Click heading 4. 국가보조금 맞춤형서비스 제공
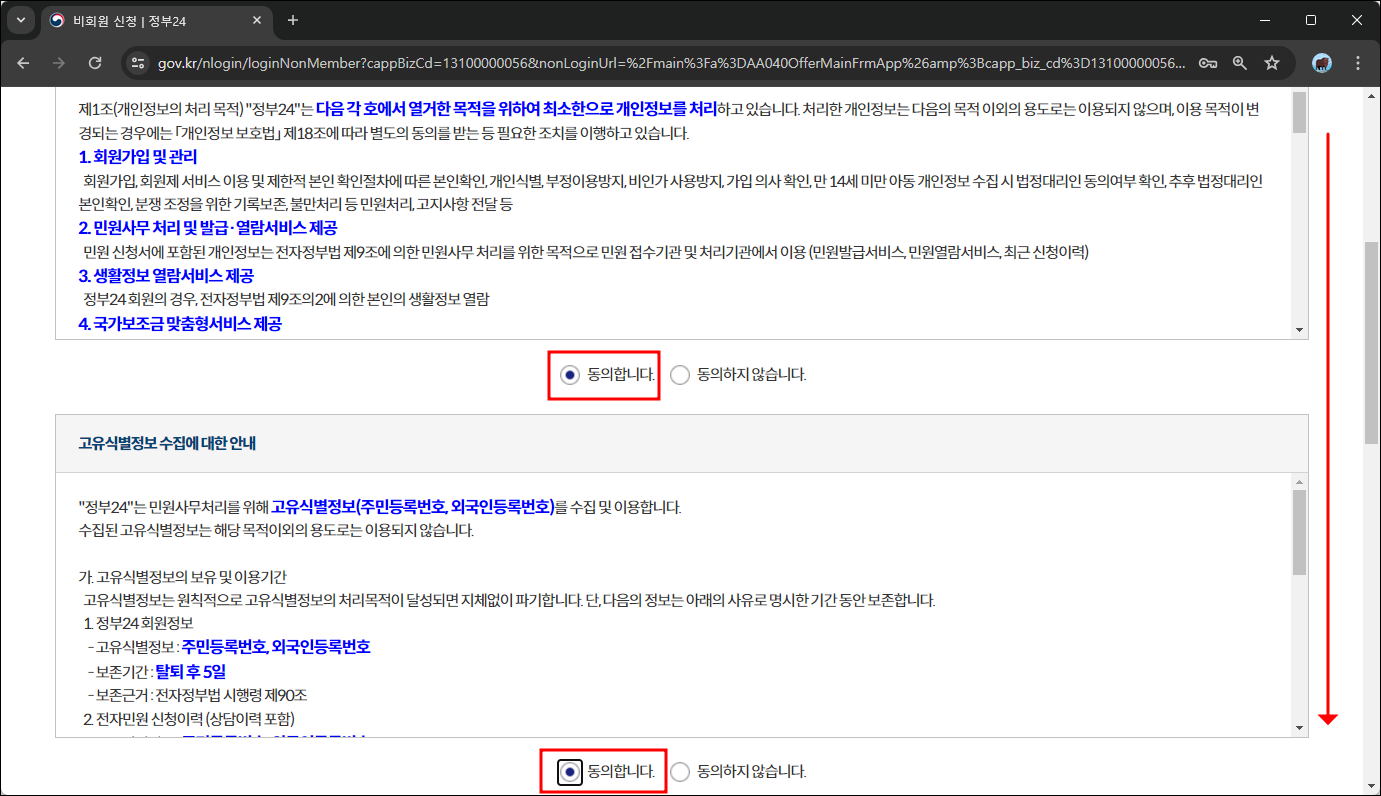 coord(180,324)
